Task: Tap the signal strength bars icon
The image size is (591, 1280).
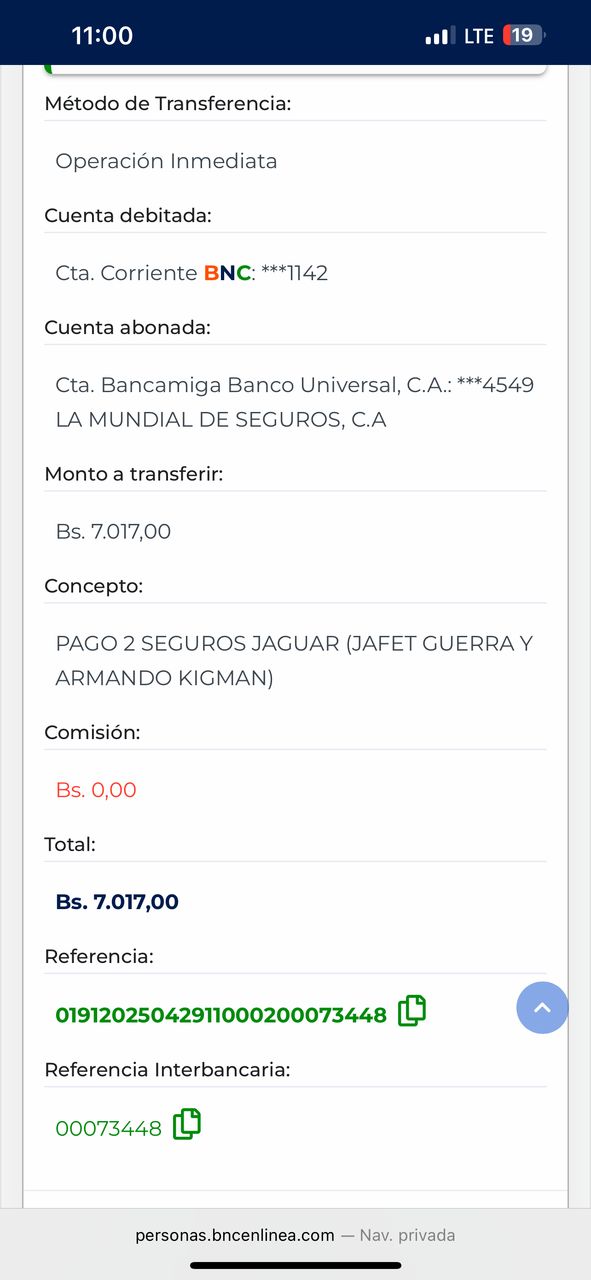Action: [440, 36]
